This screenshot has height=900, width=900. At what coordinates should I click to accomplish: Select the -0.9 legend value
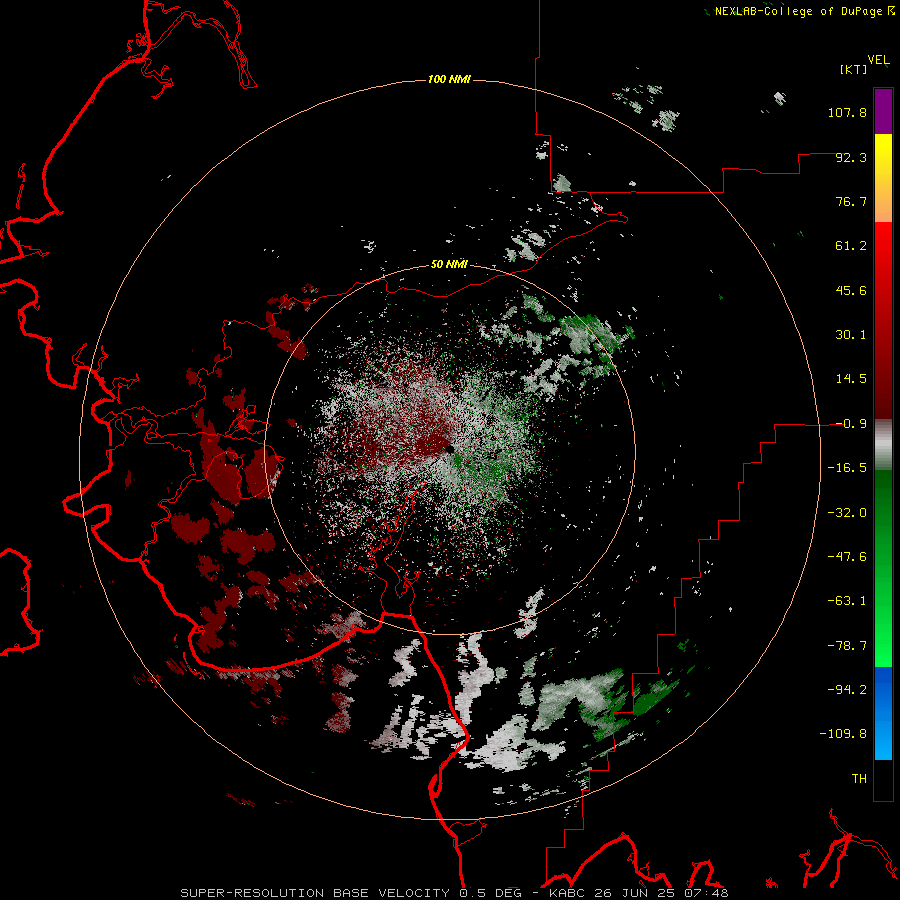coord(851,424)
